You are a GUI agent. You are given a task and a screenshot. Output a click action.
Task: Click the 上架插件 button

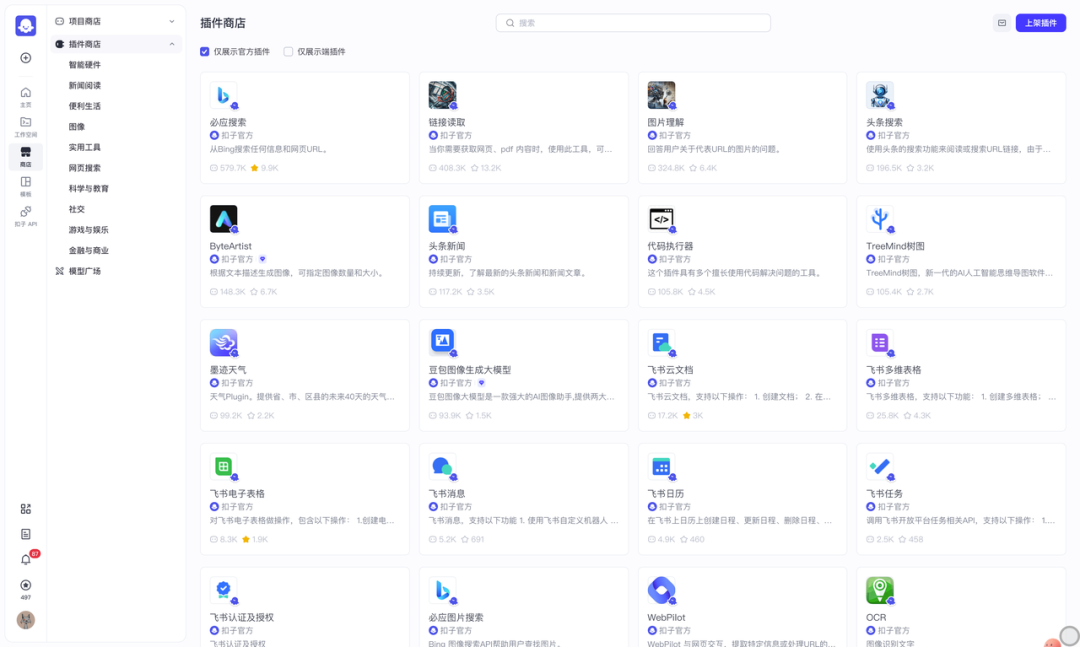click(1041, 23)
